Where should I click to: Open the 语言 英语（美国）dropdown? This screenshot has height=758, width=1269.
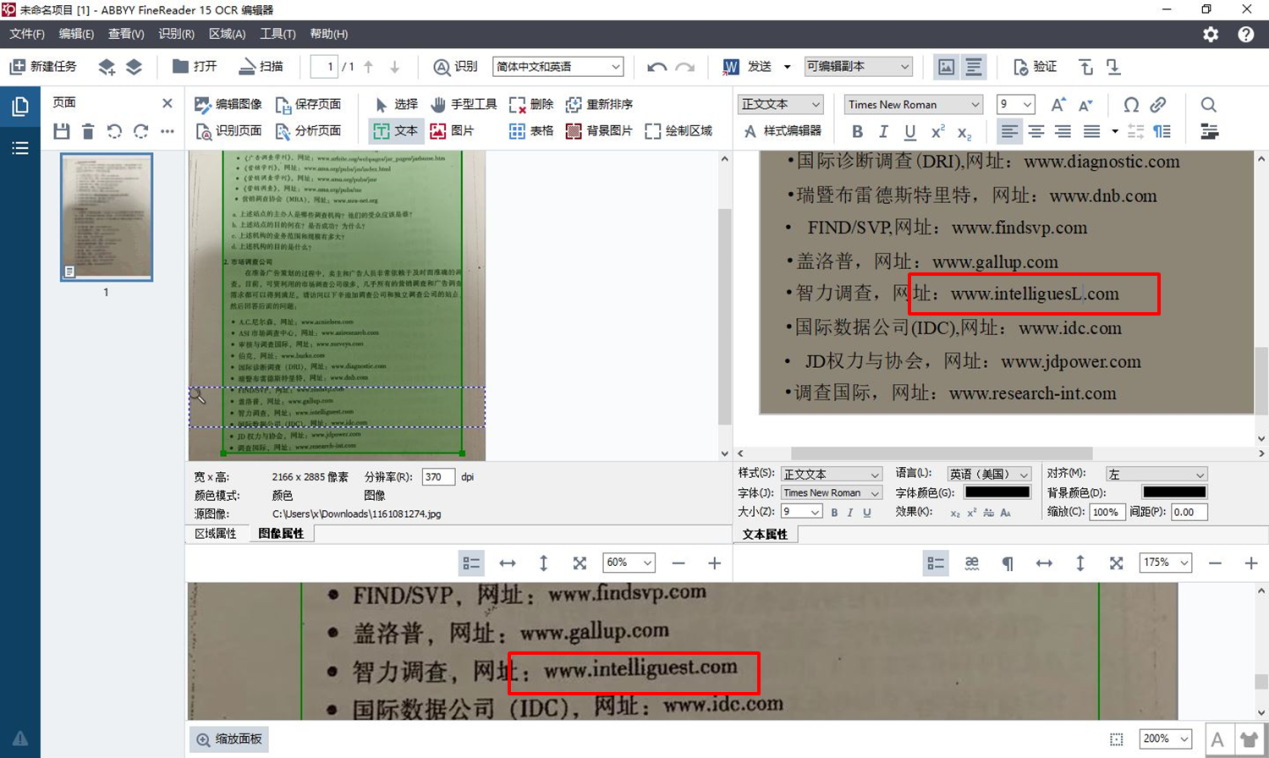tap(988, 474)
